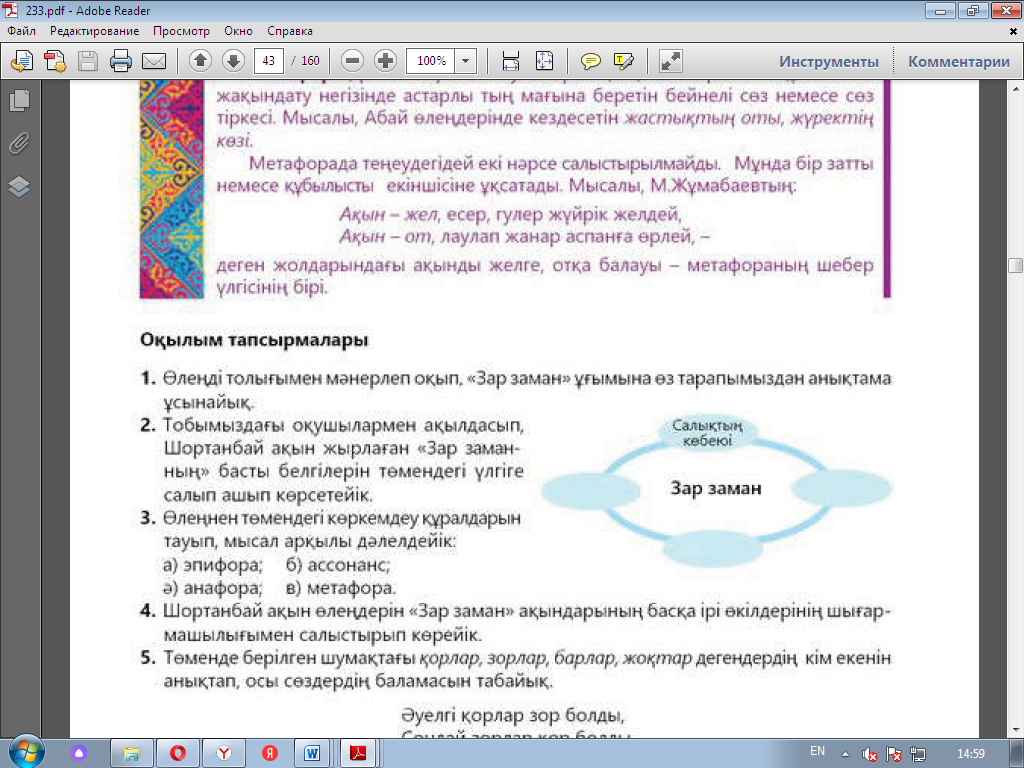Open Windows Explorer from taskbar
The width and height of the screenshot is (1024, 768).
[132, 754]
